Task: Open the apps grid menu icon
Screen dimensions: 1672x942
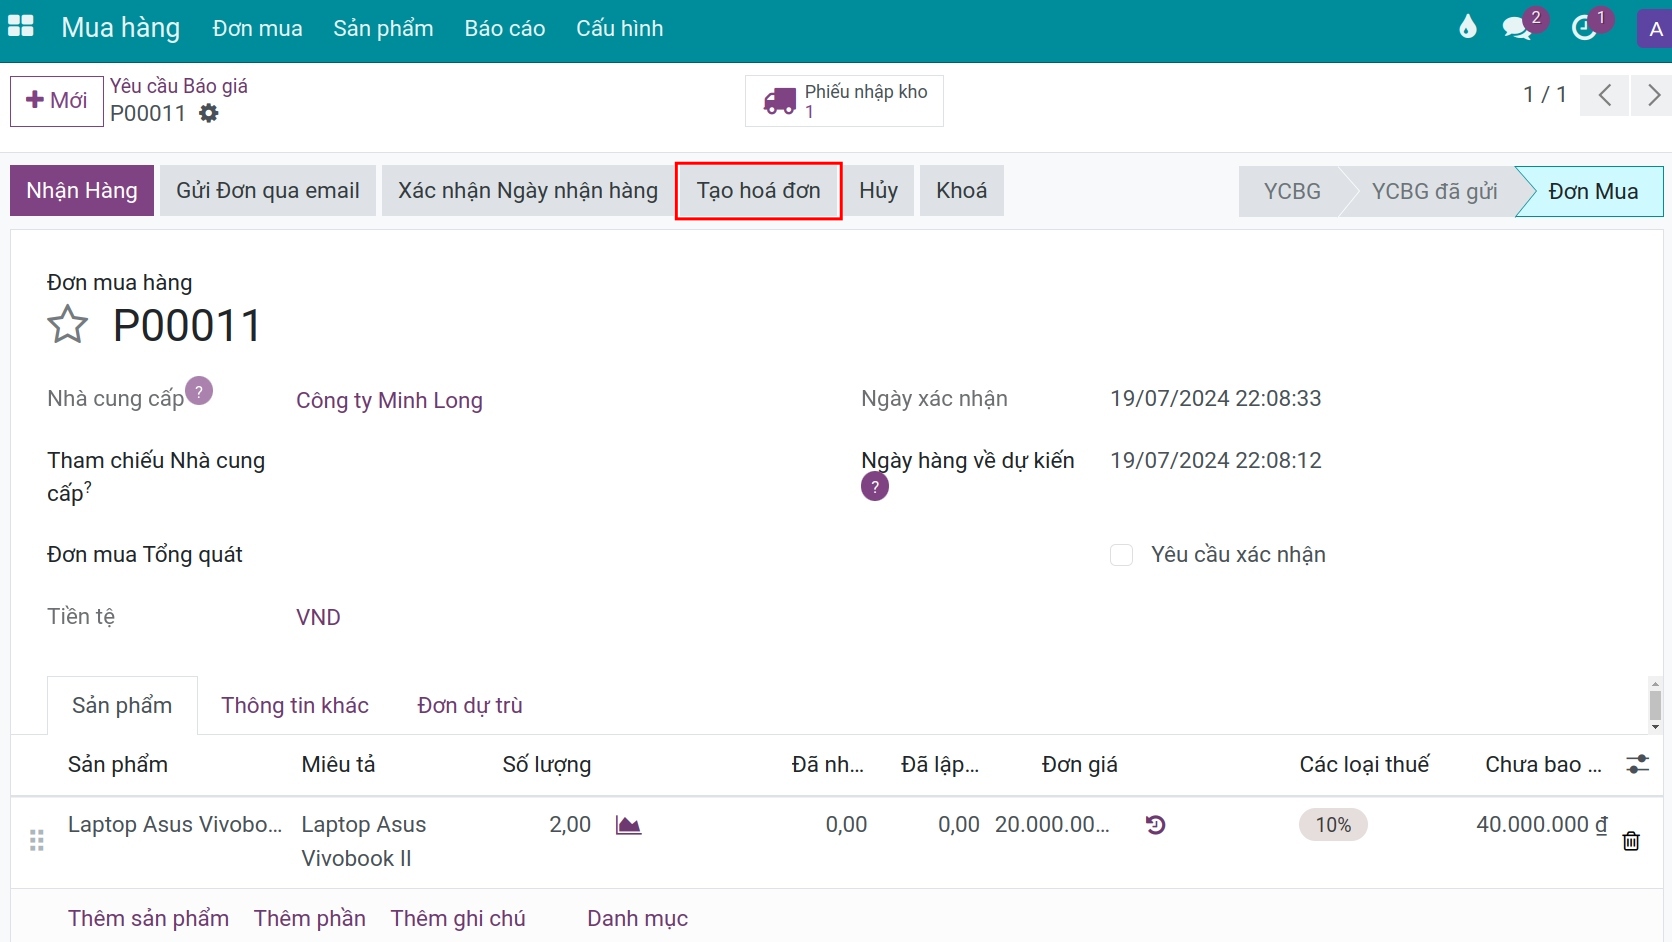Action: point(21,26)
